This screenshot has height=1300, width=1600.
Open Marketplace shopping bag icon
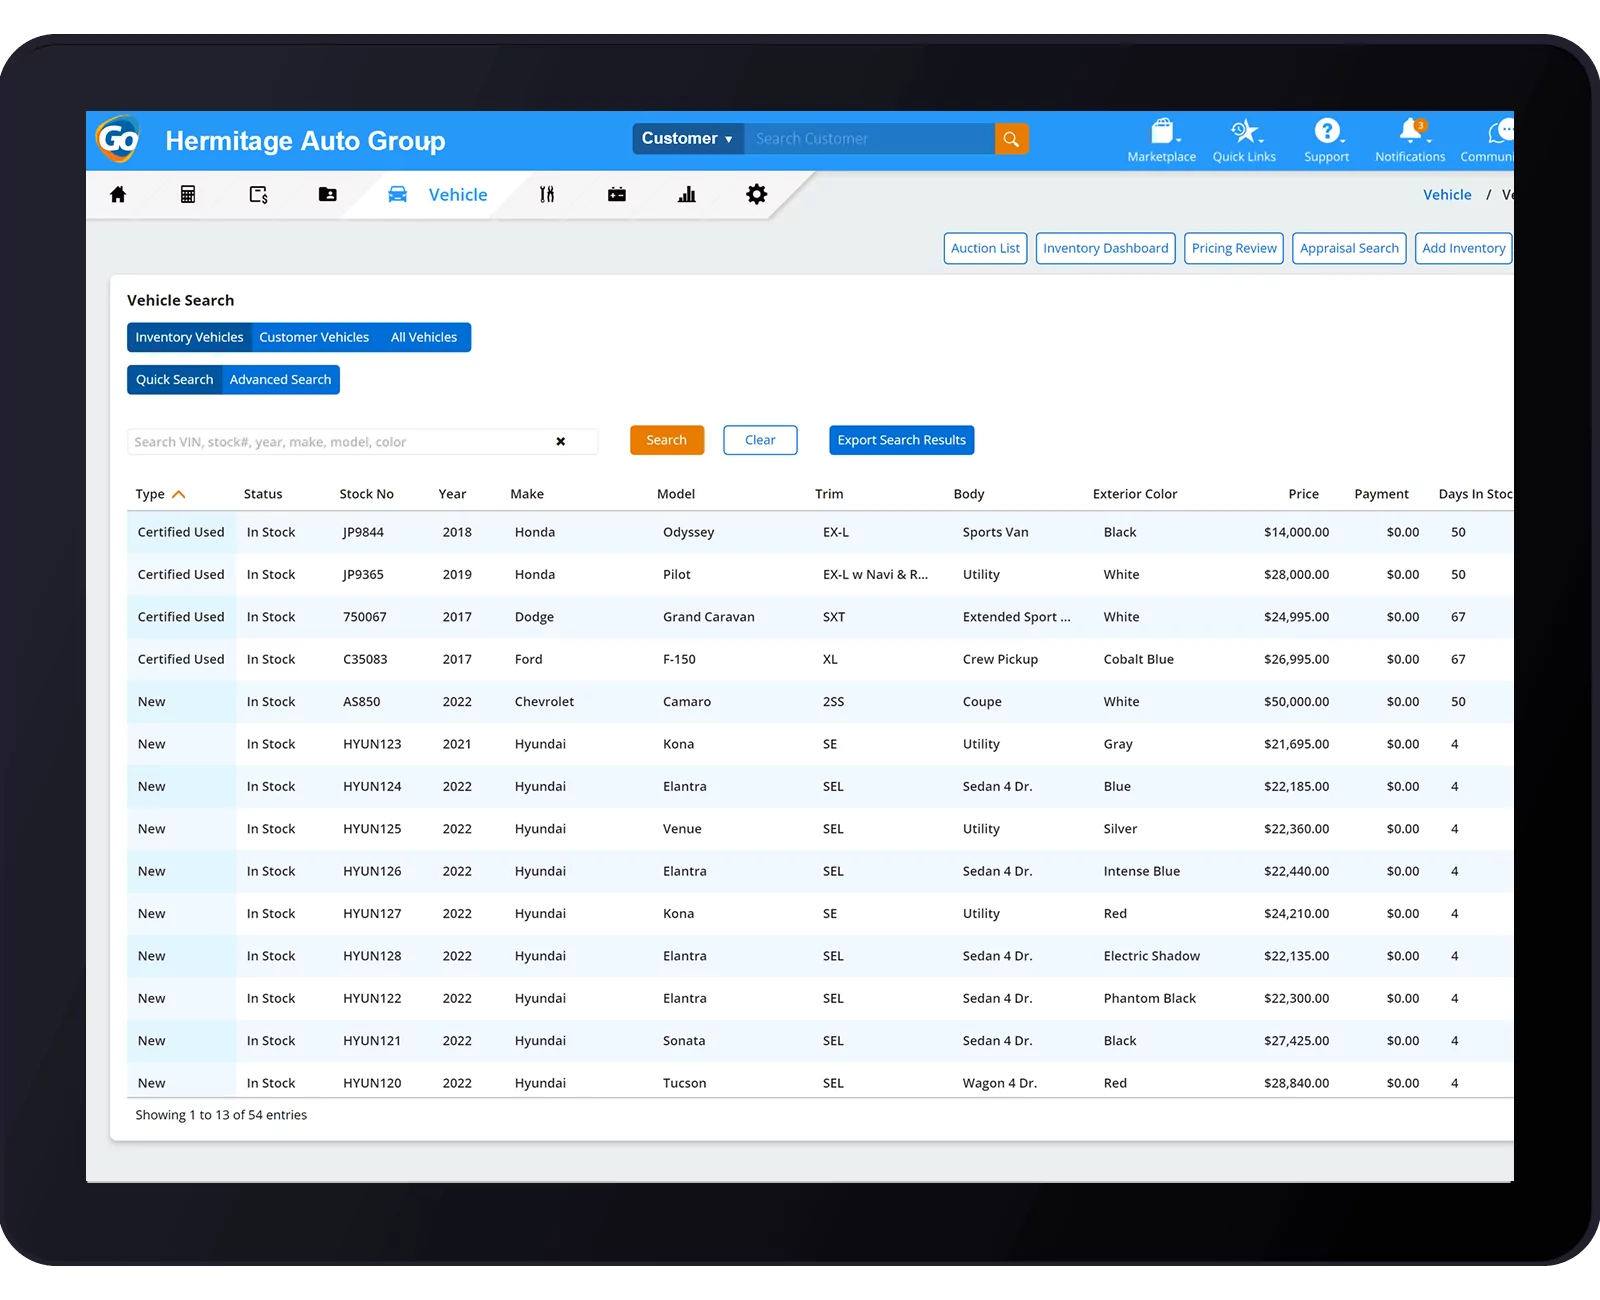pyautogui.click(x=1162, y=131)
